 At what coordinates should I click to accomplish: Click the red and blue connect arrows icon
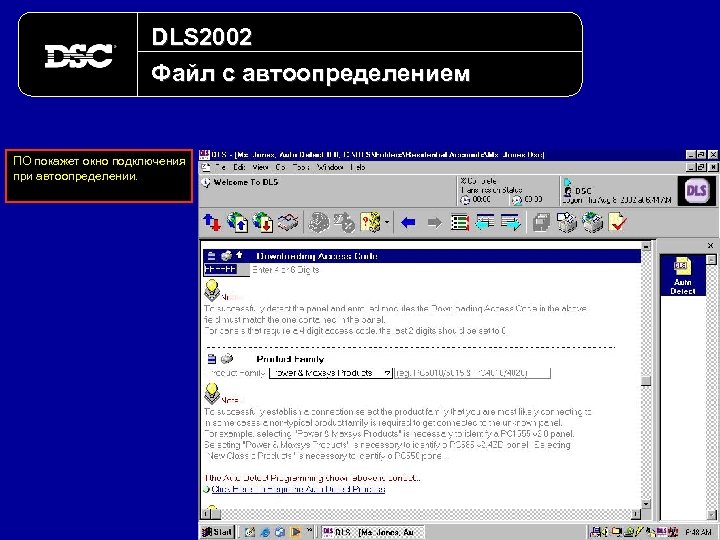(x=212, y=222)
